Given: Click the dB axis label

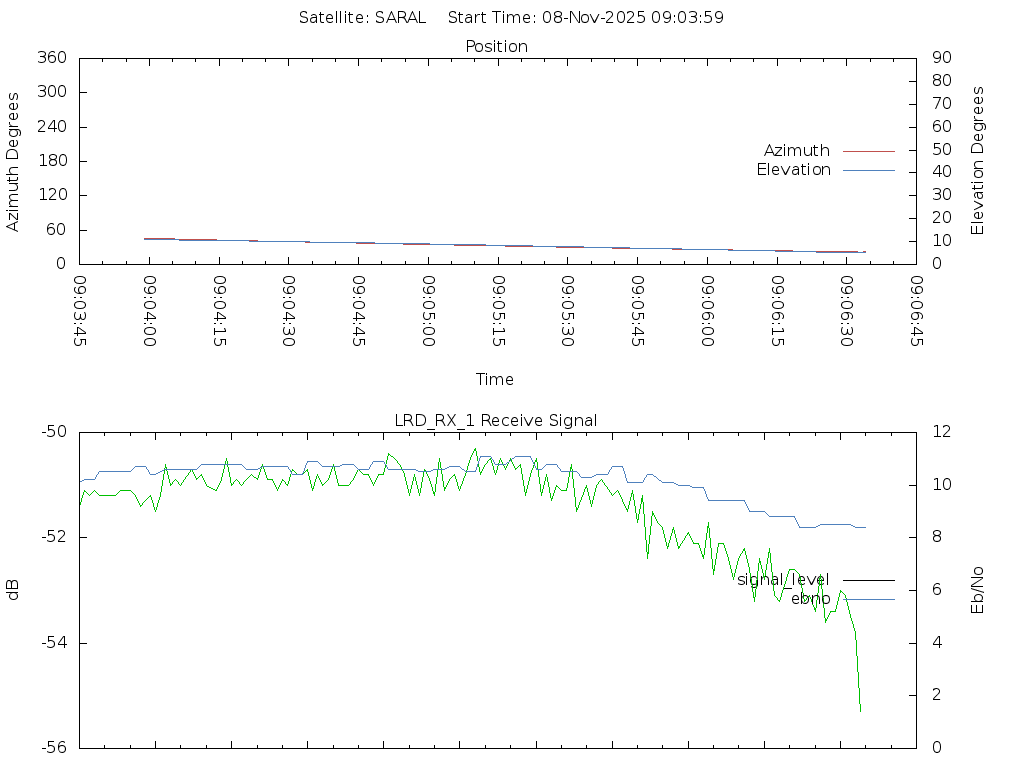Looking at the screenshot, I should coord(14,590).
